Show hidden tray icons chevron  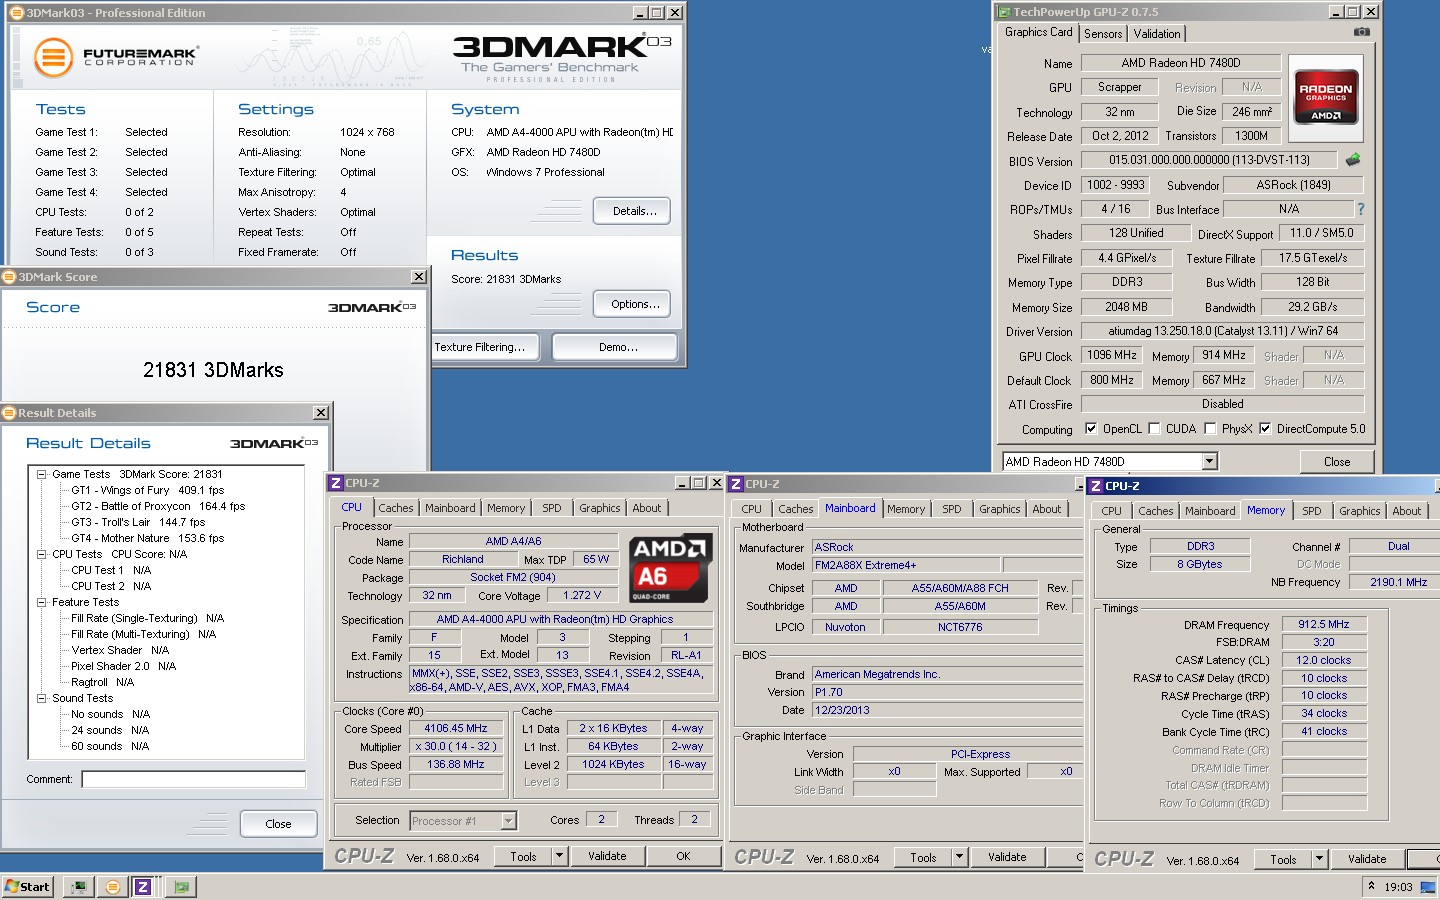(x=1371, y=886)
